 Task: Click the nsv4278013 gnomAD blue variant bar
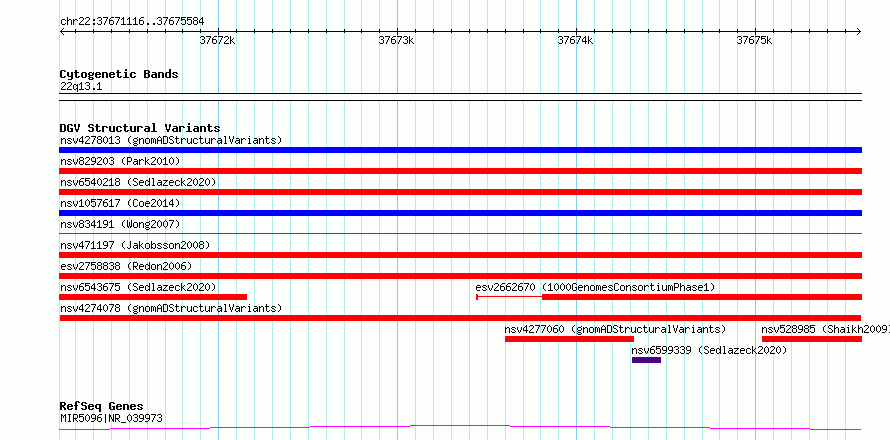coord(460,150)
